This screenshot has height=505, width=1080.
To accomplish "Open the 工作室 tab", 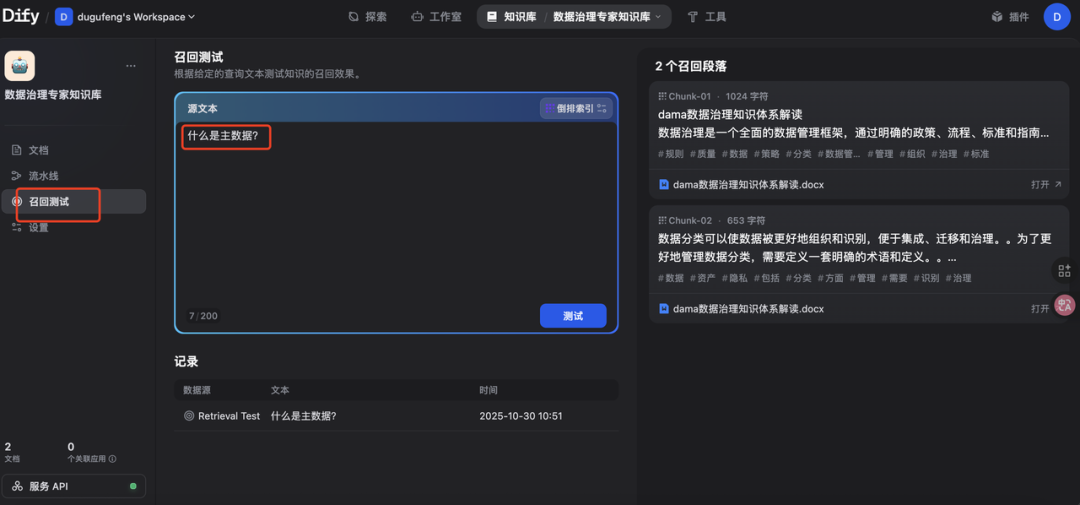I will 437,17.
